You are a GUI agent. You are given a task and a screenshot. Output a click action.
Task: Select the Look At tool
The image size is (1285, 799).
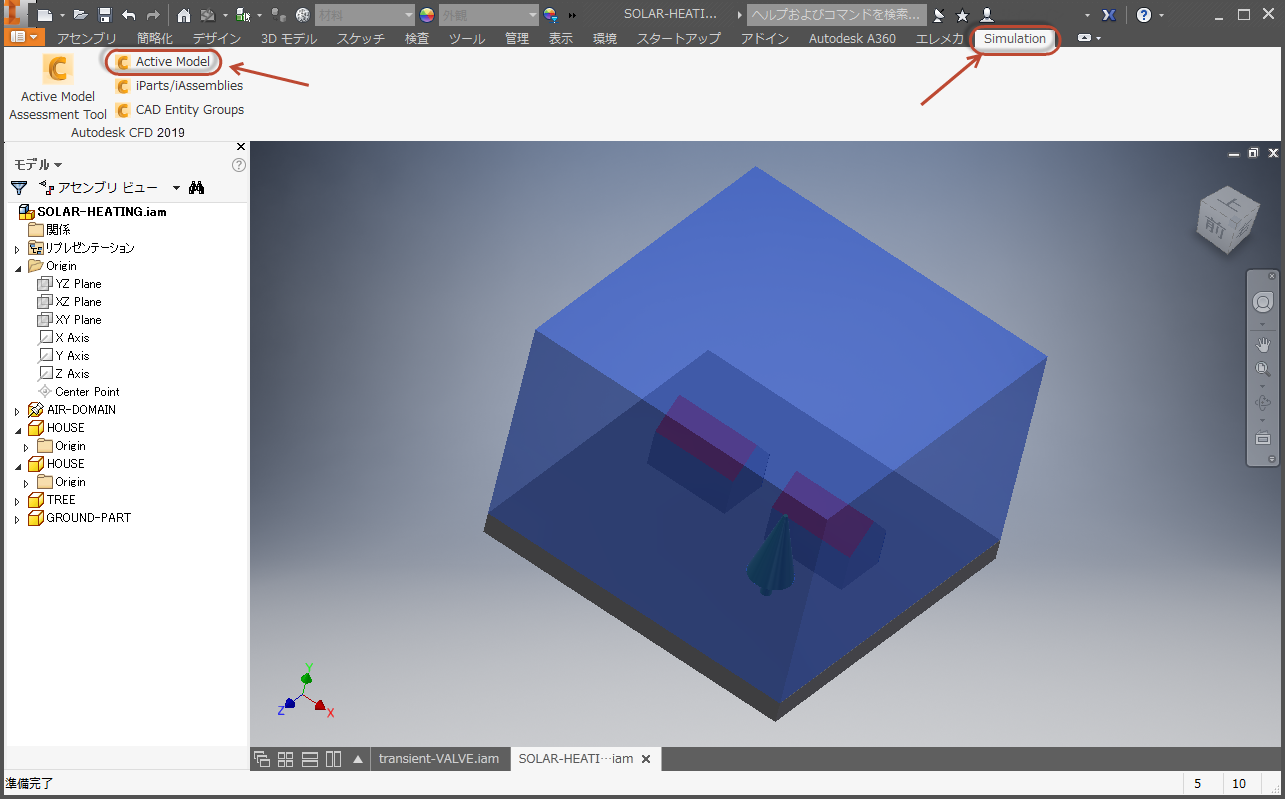(x=1263, y=438)
